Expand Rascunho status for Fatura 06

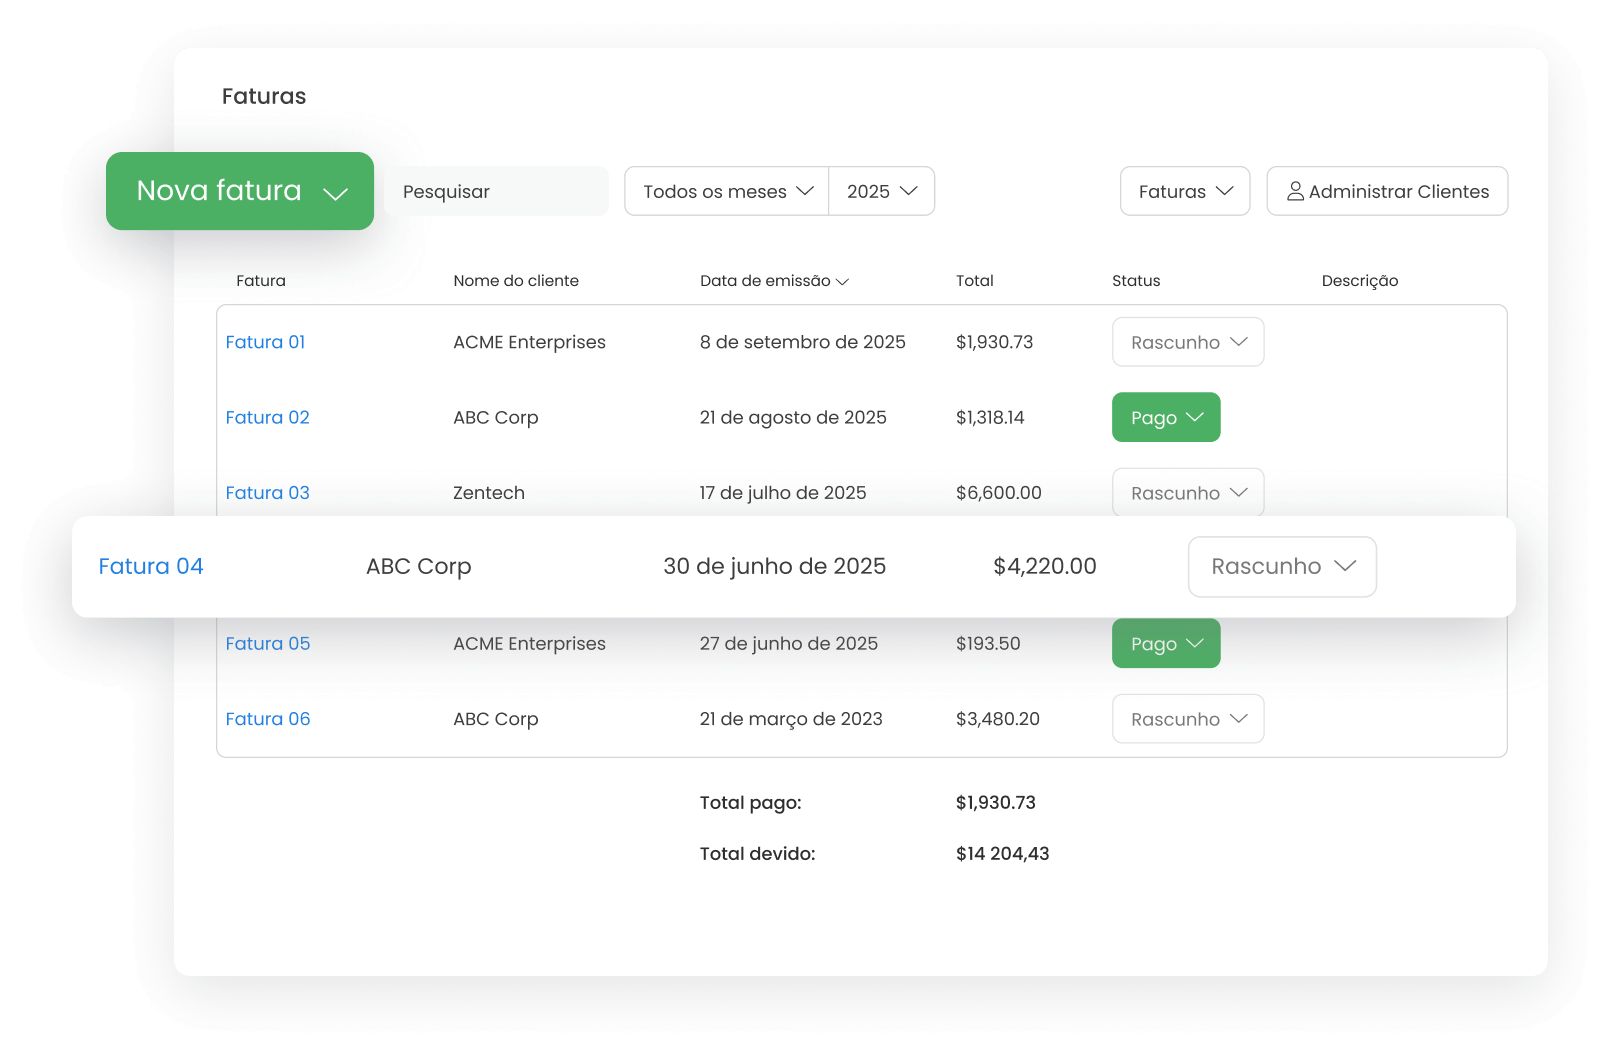(1188, 719)
